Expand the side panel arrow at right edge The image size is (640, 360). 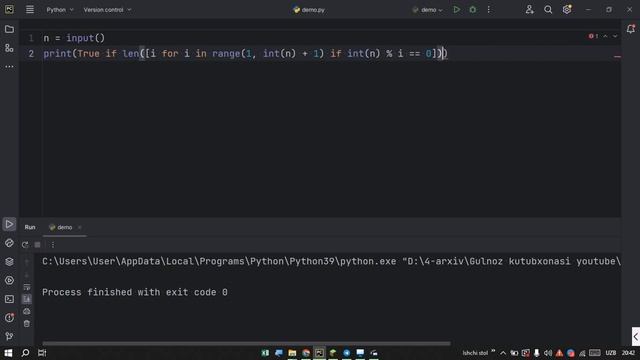pyautogui.click(x=636, y=337)
